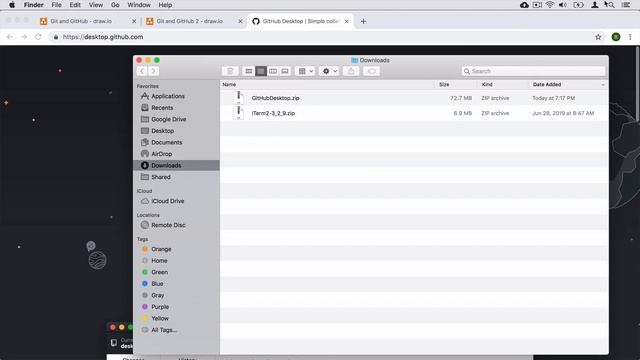Open Spotlight search in menu bar
640x360 pixels.
click(x=611, y=5)
